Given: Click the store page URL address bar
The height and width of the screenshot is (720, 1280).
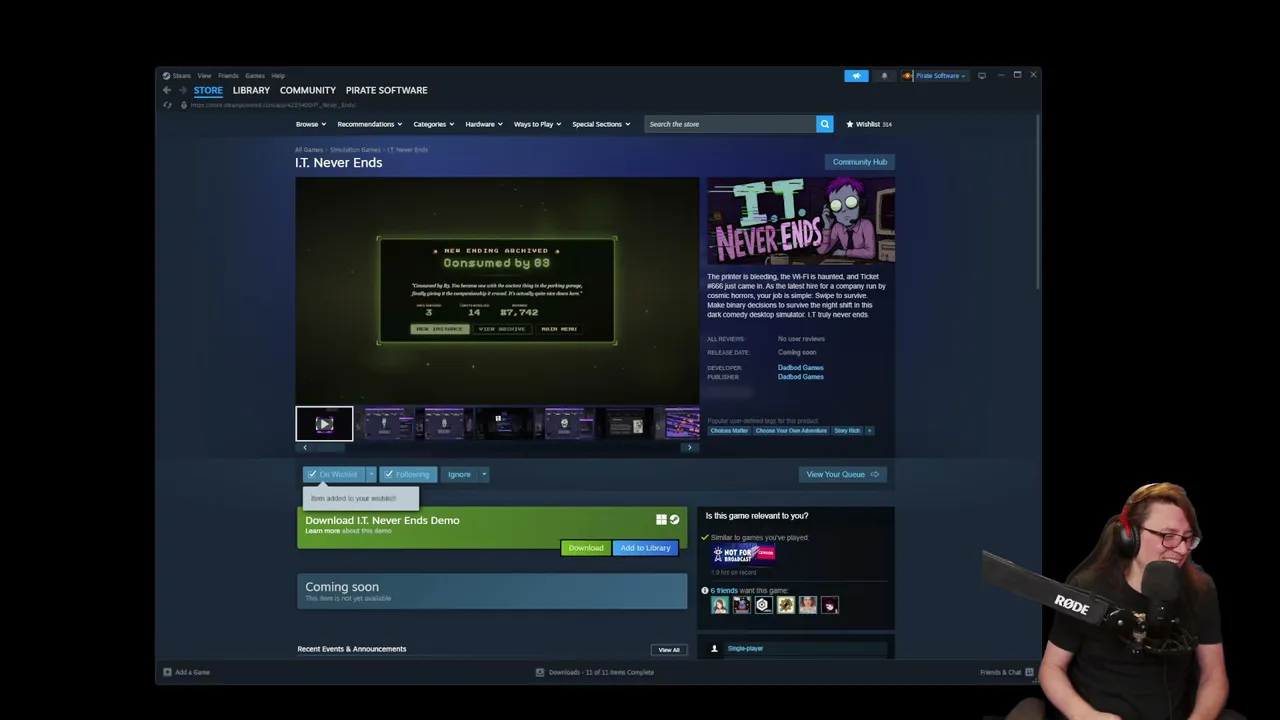Looking at the screenshot, I should pyautogui.click(x=273, y=105).
